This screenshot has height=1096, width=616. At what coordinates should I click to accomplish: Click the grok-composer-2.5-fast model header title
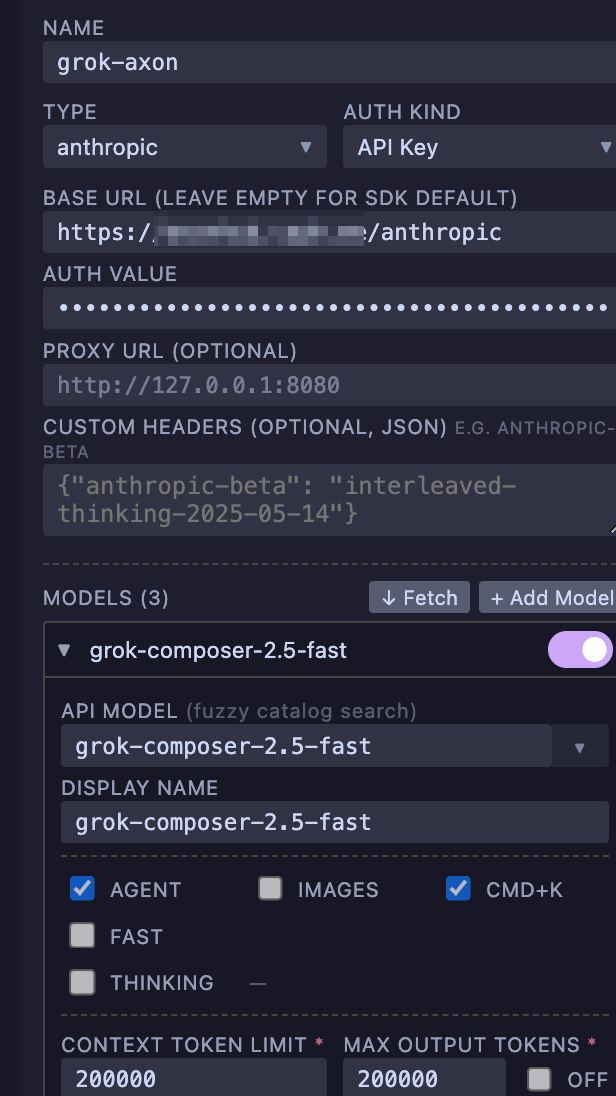tap(218, 651)
